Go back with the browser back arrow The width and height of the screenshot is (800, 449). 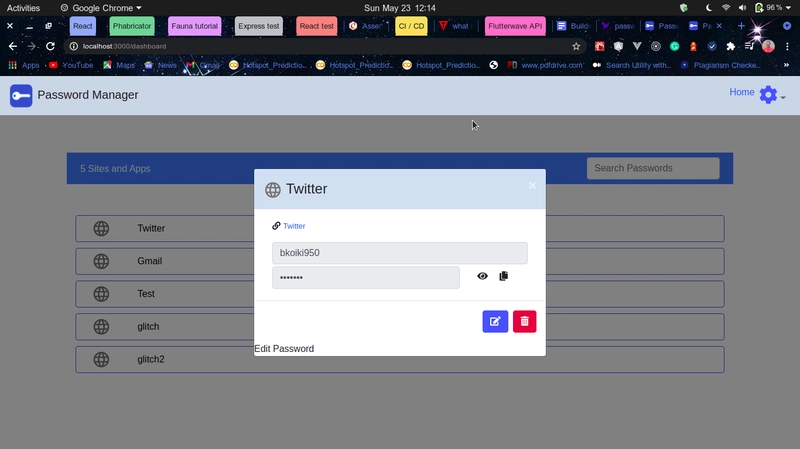[13, 46]
